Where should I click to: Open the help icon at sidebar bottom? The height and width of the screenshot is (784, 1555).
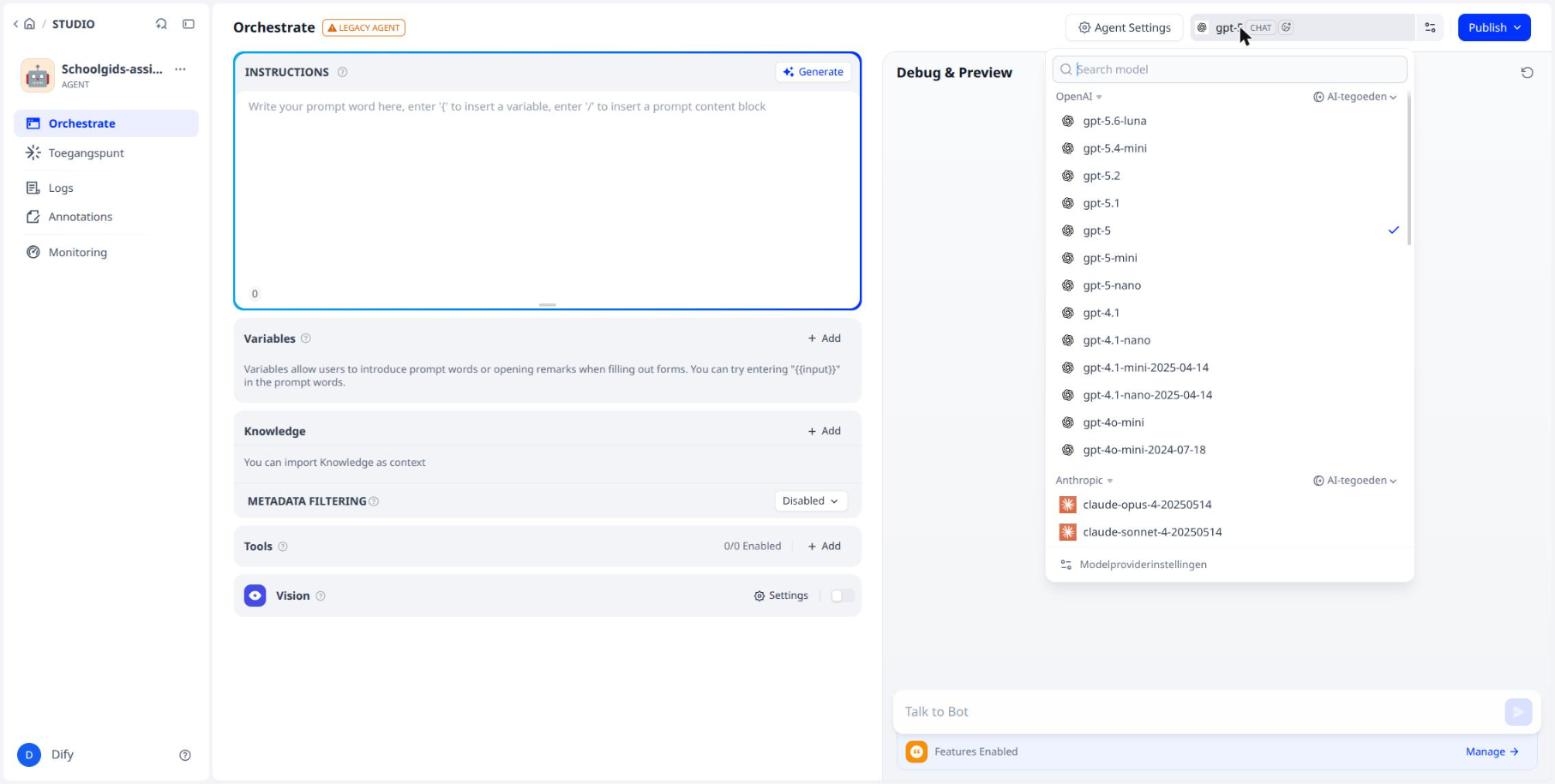(x=185, y=755)
